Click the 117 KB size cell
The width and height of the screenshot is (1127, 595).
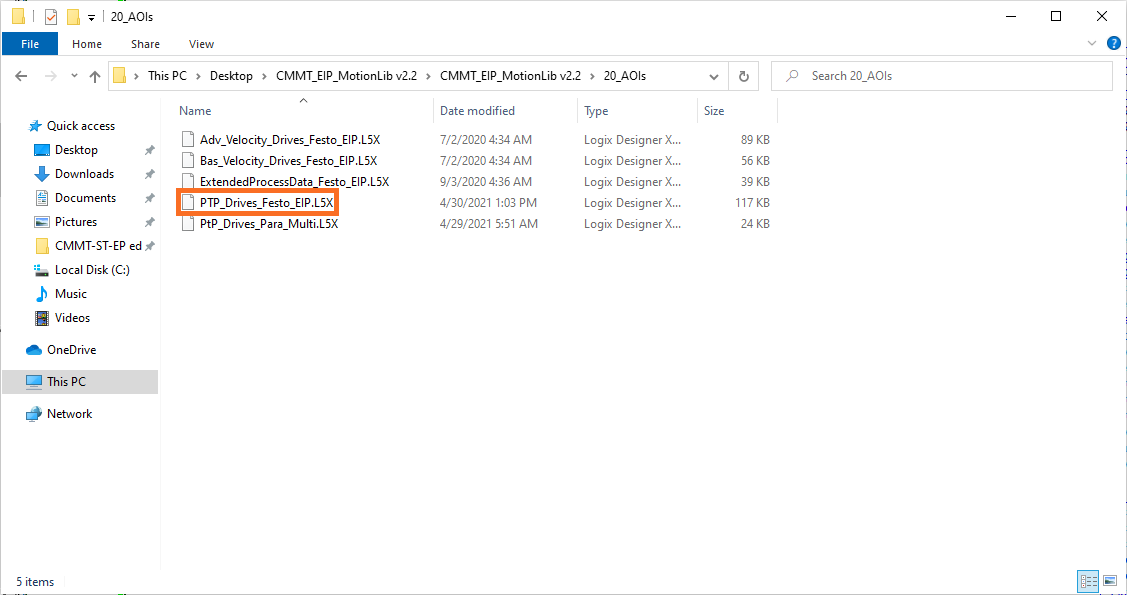[x=753, y=203]
